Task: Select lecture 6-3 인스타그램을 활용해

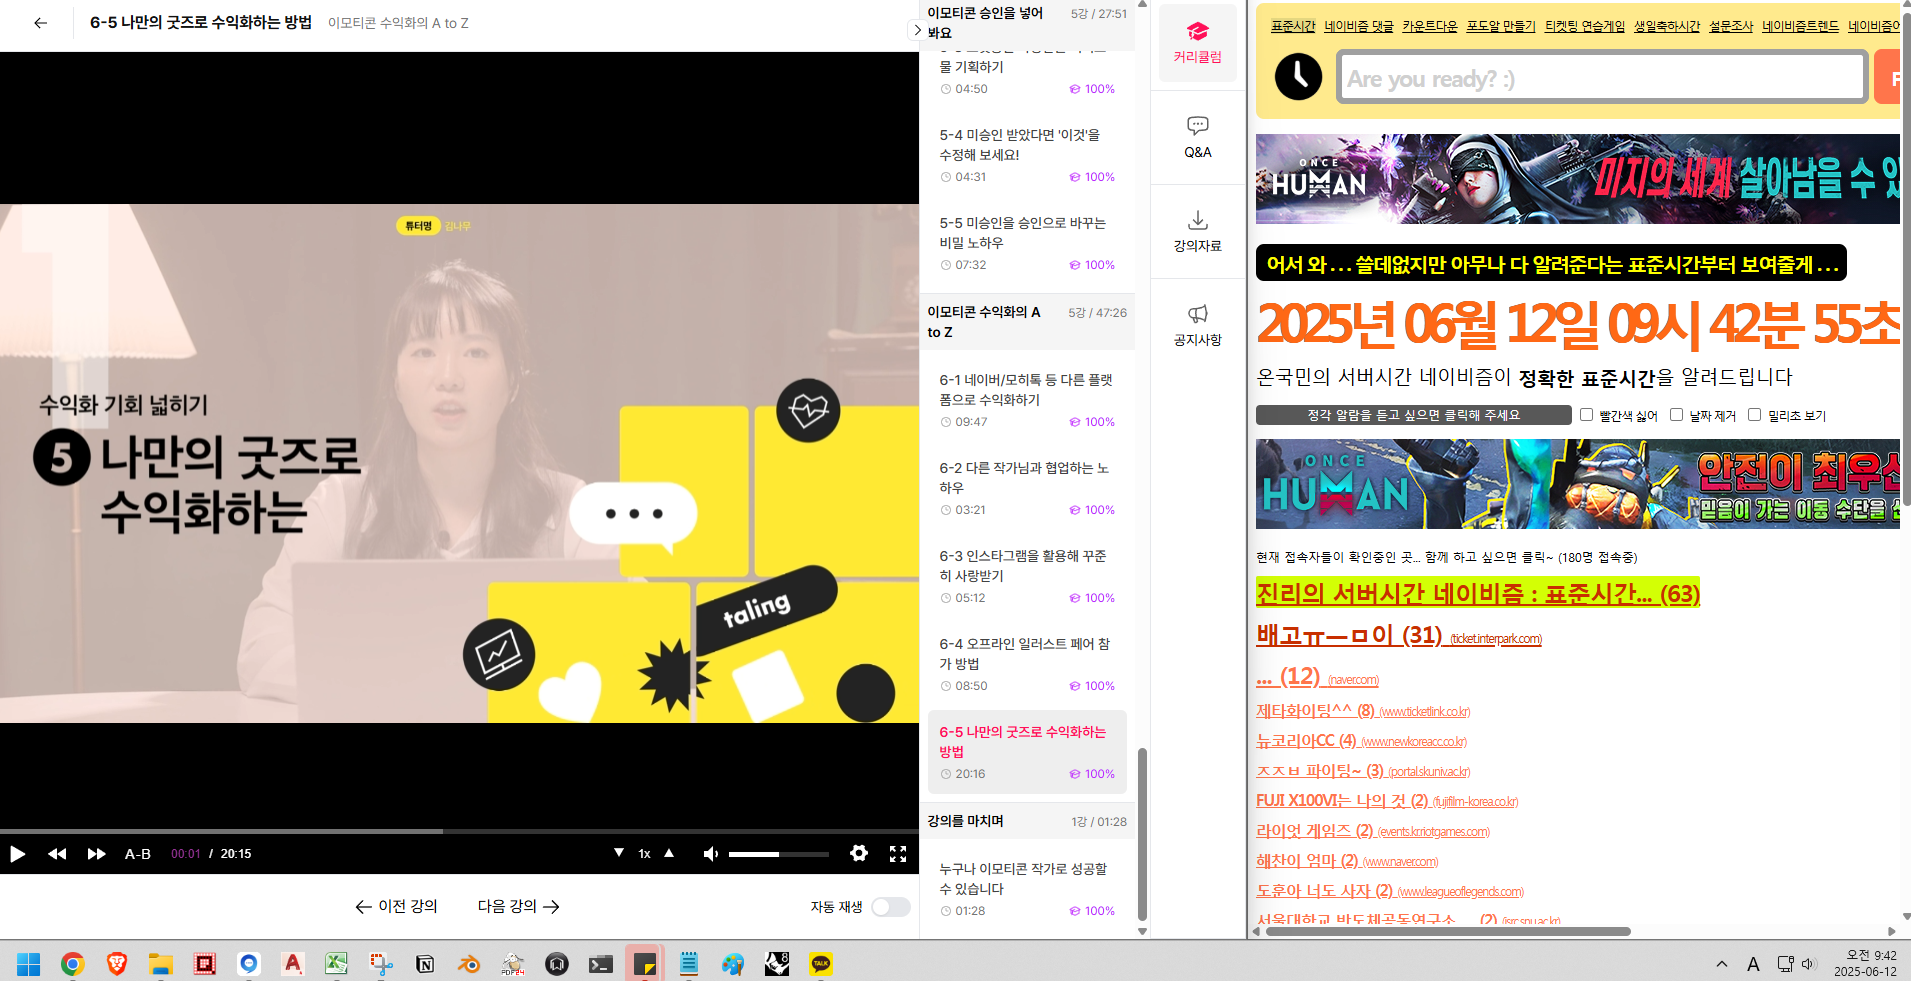Action: 1027,576
